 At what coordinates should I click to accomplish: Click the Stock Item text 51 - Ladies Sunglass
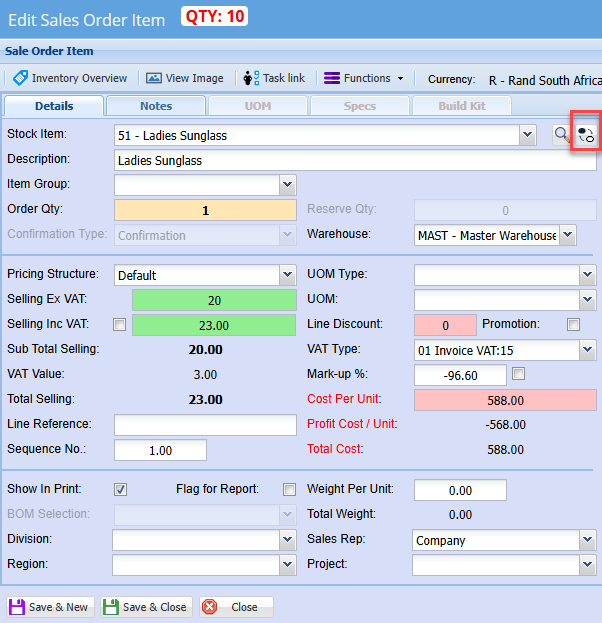(x=172, y=135)
